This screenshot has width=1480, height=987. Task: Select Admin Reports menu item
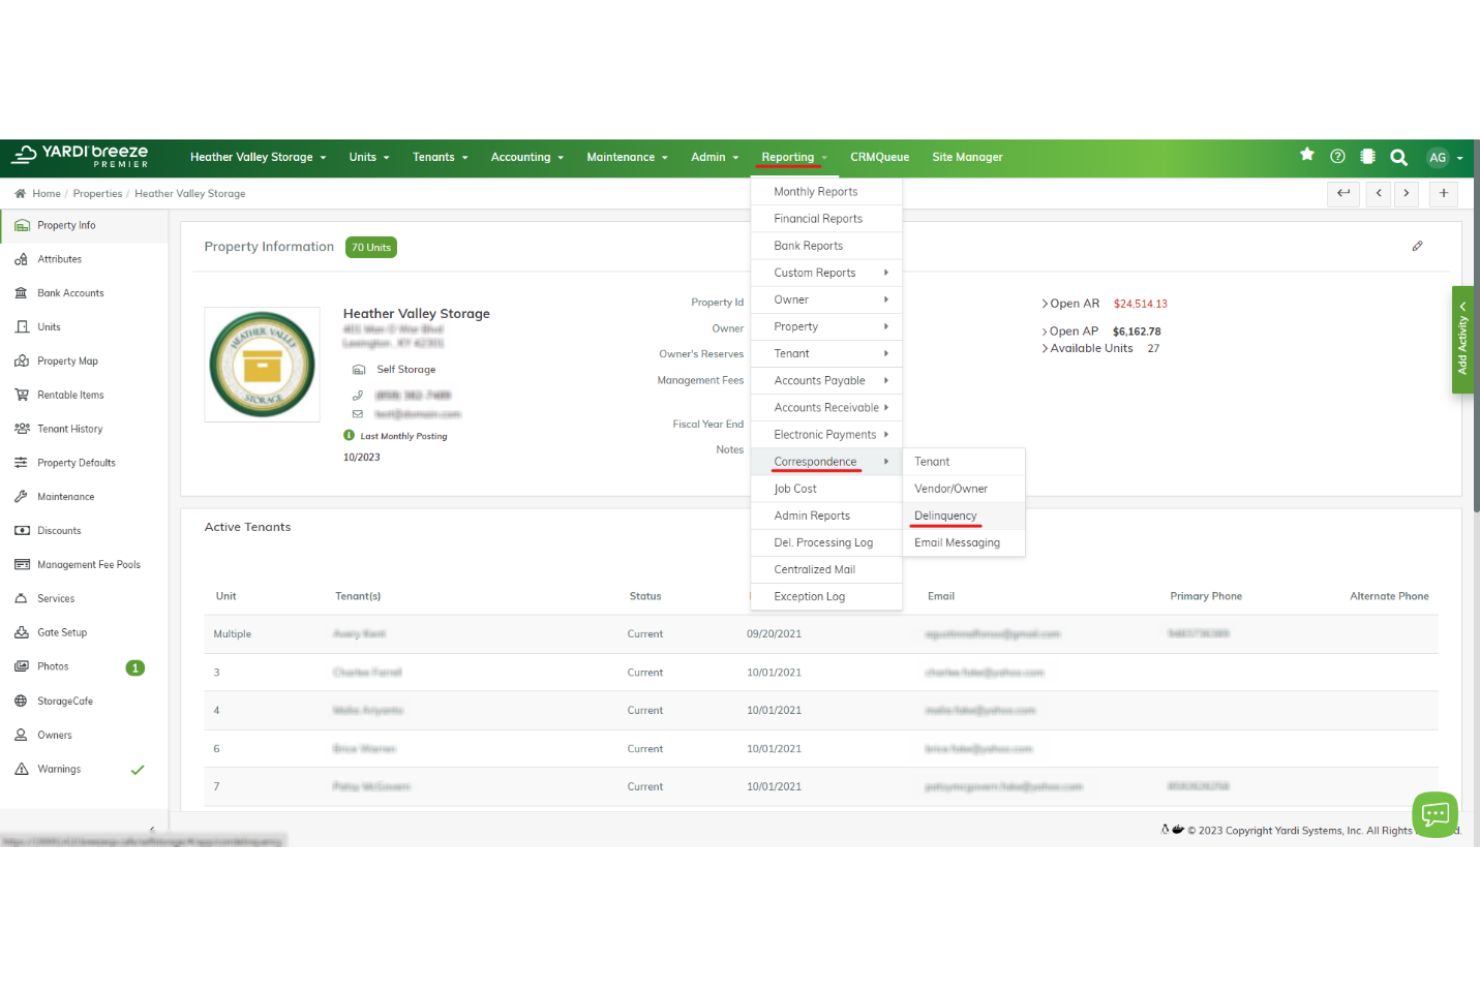pyautogui.click(x=826, y=515)
